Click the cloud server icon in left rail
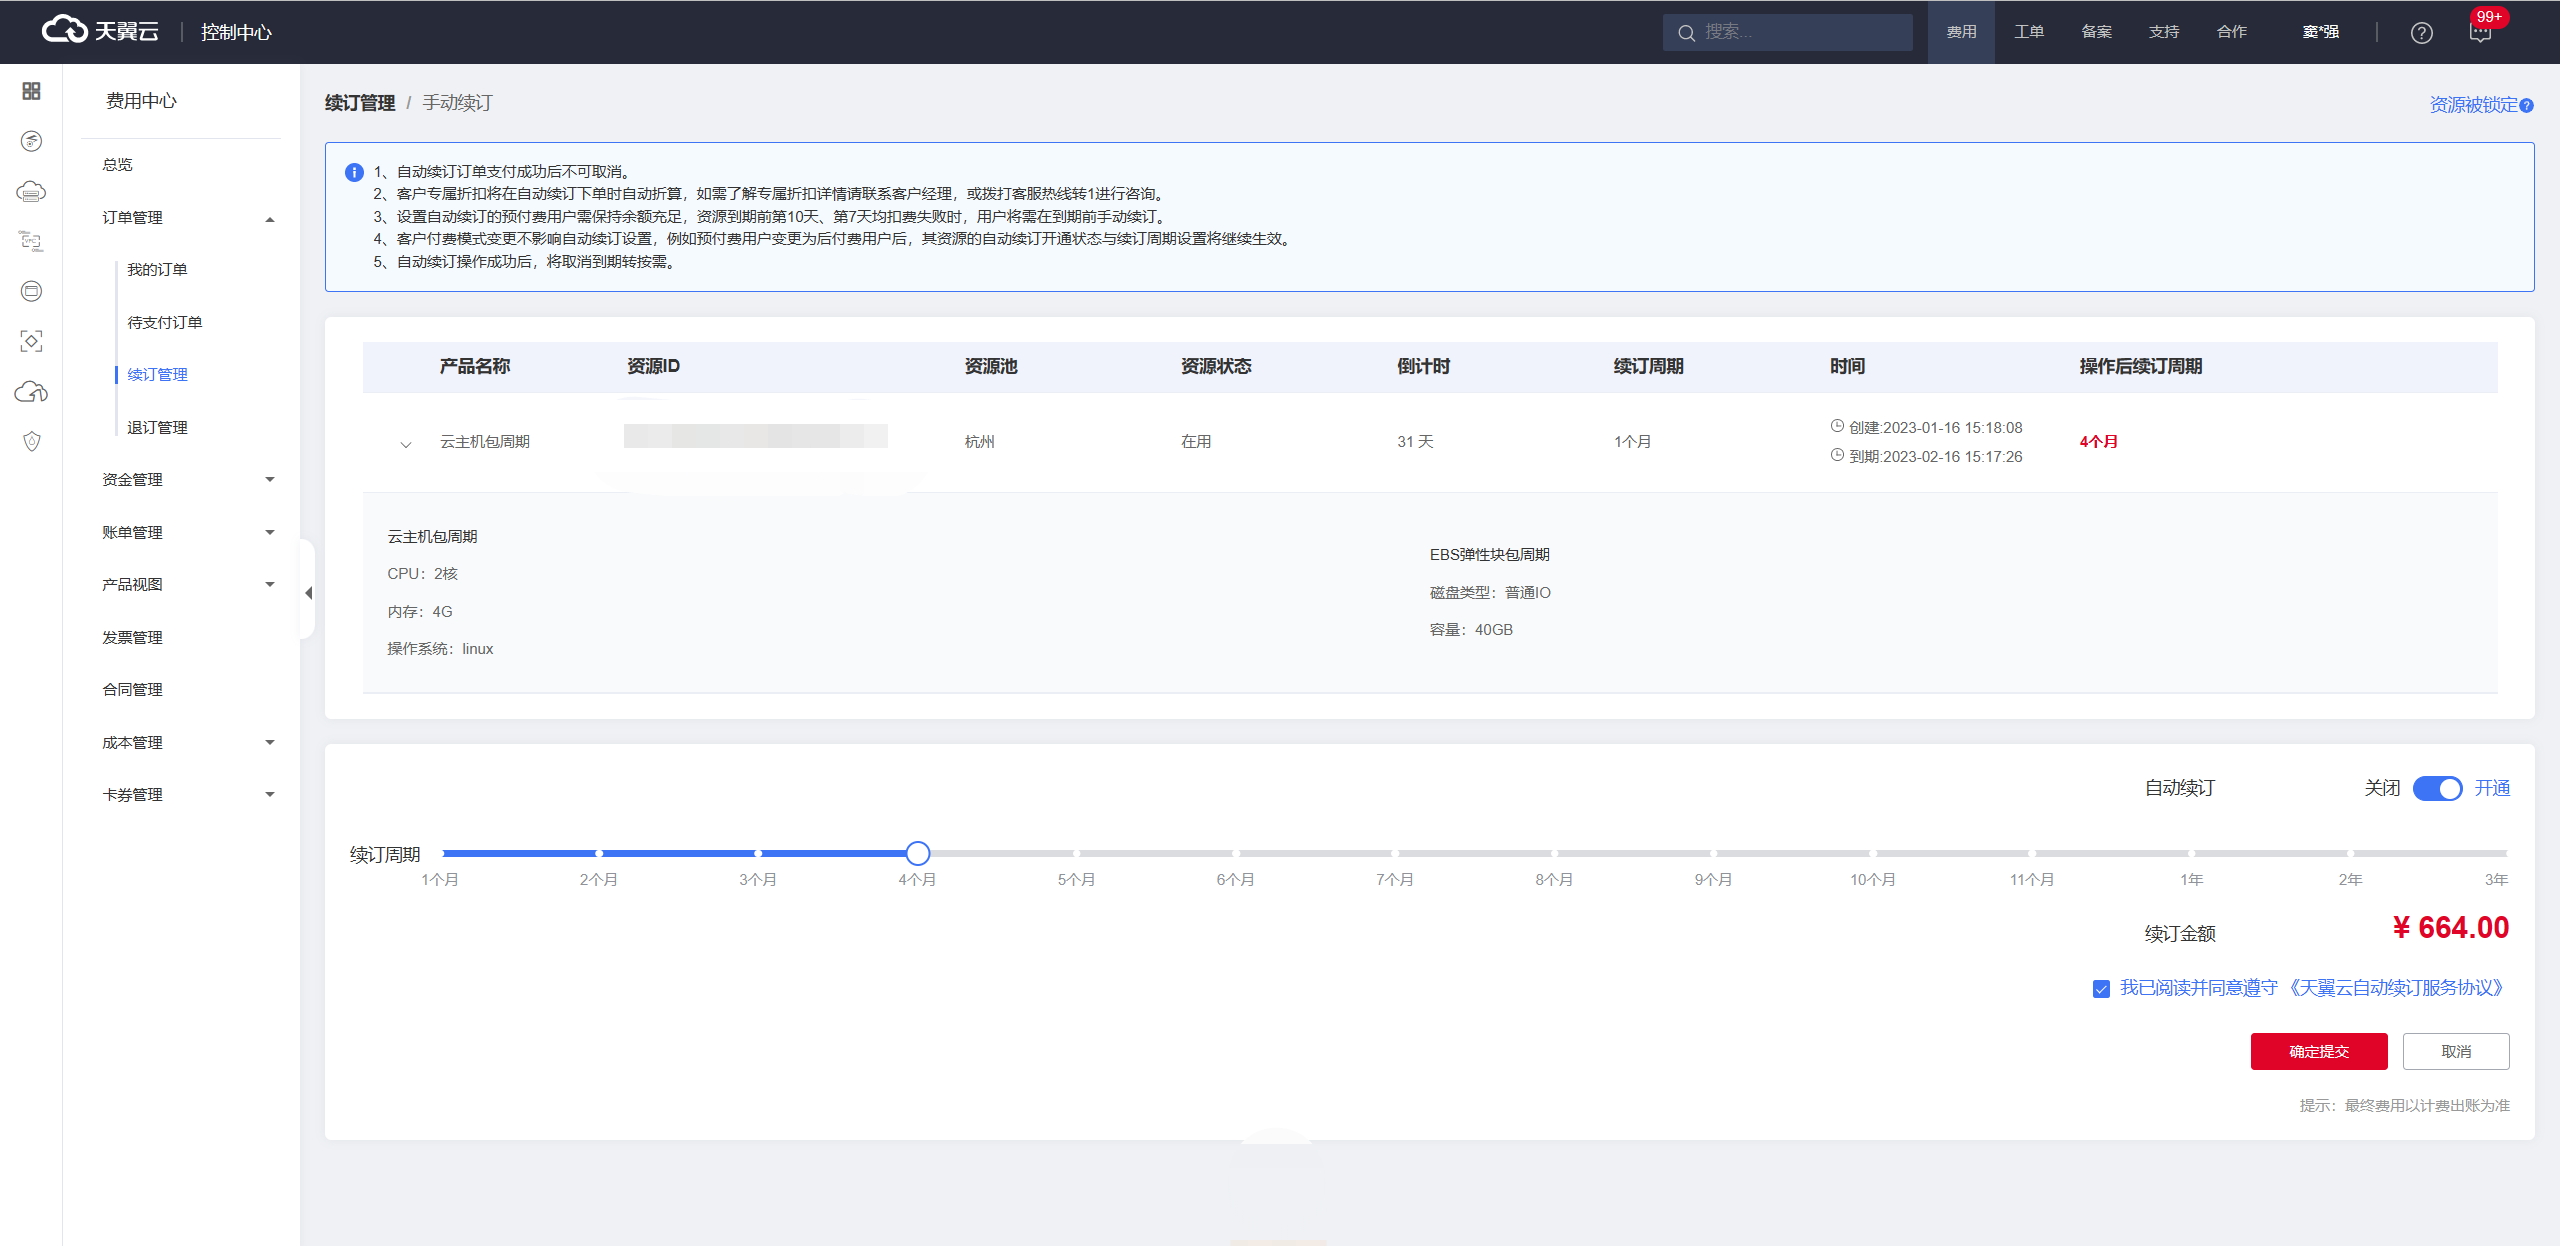2560x1246 pixels. (31, 191)
